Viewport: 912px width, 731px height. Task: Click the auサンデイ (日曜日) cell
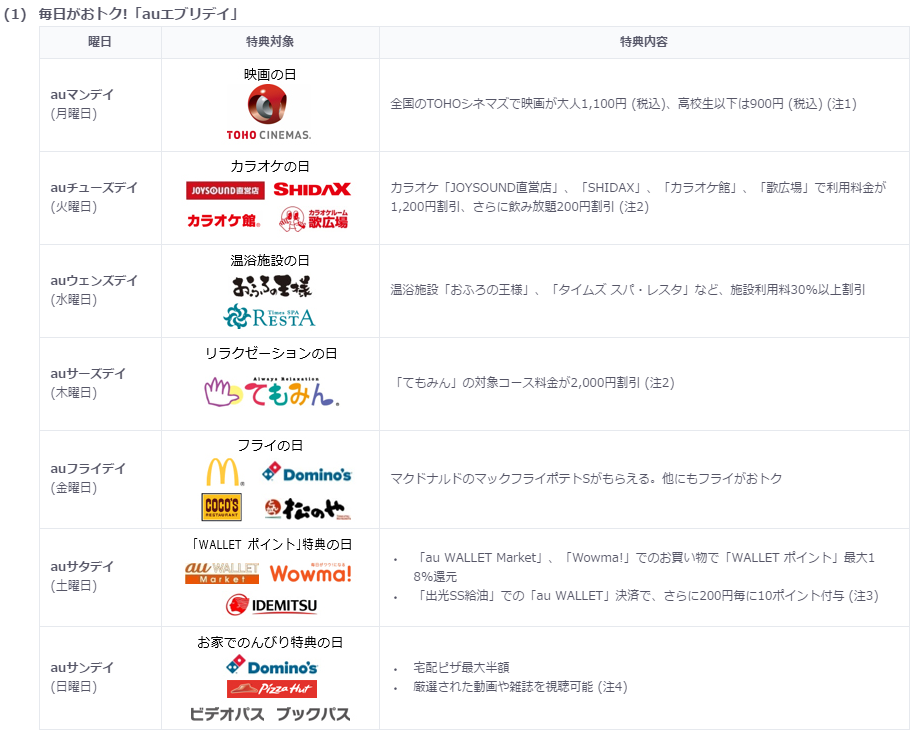pyautogui.click(x=100, y=677)
